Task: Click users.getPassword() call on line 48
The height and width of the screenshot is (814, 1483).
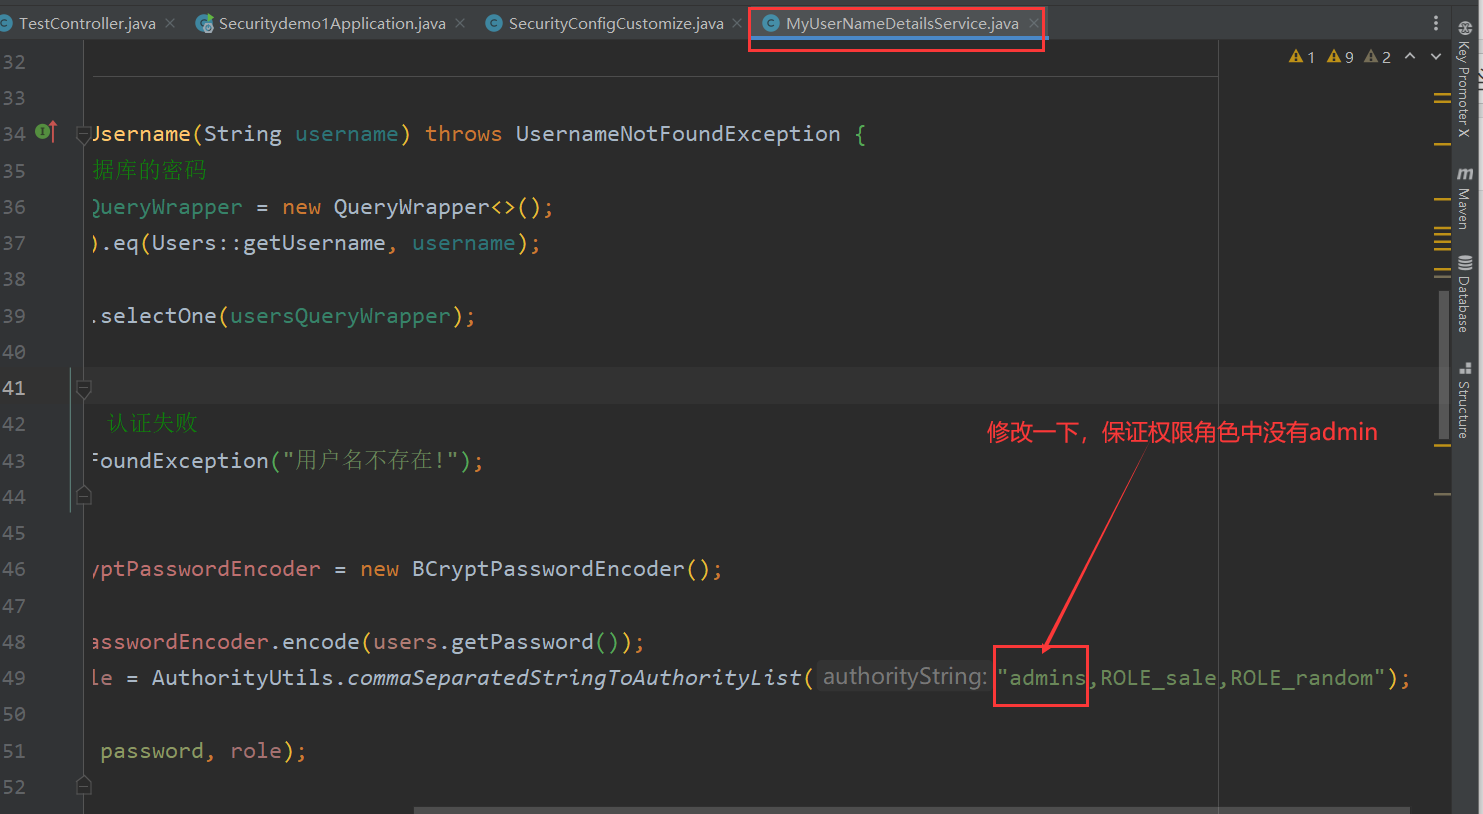Action: pos(496,642)
